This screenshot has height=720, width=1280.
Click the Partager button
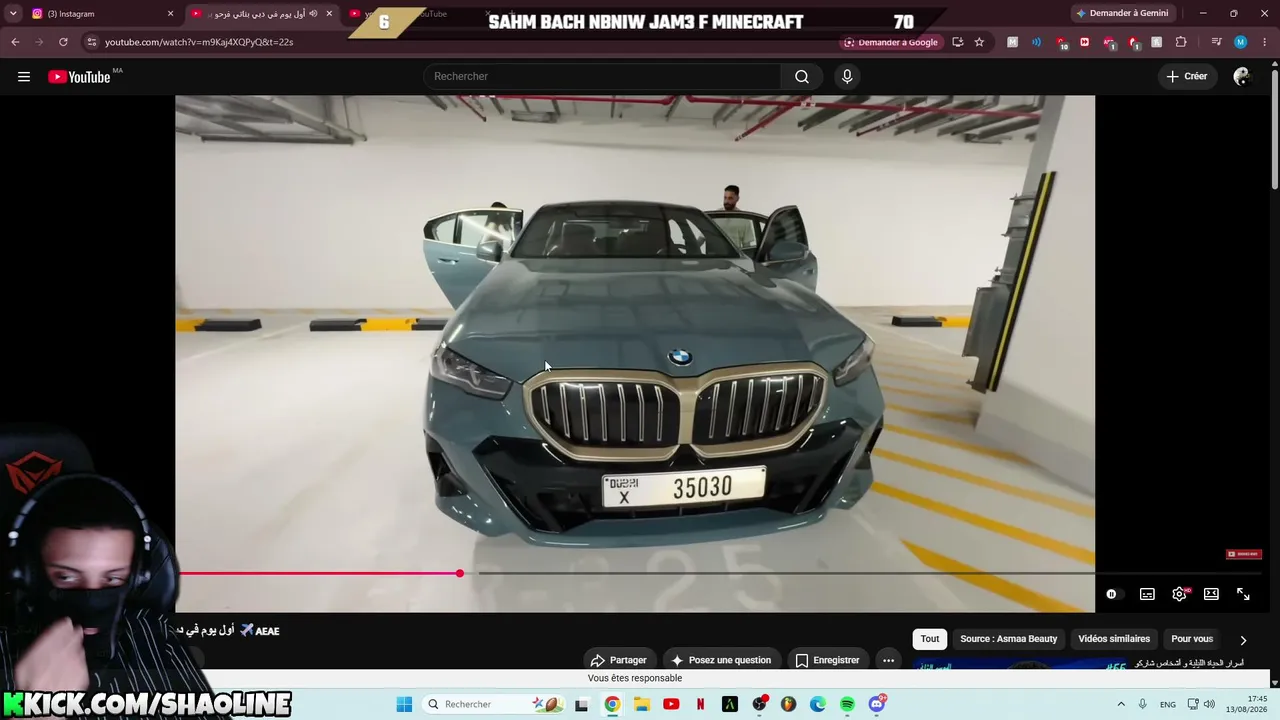pos(619,660)
